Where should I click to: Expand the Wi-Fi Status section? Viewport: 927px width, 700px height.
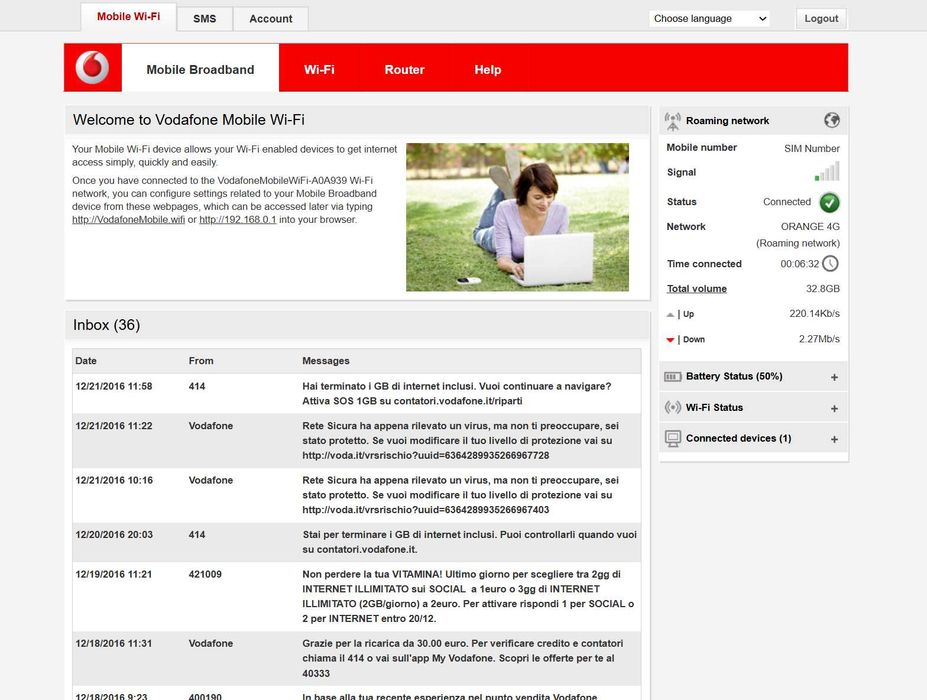[x=834, y=409]
